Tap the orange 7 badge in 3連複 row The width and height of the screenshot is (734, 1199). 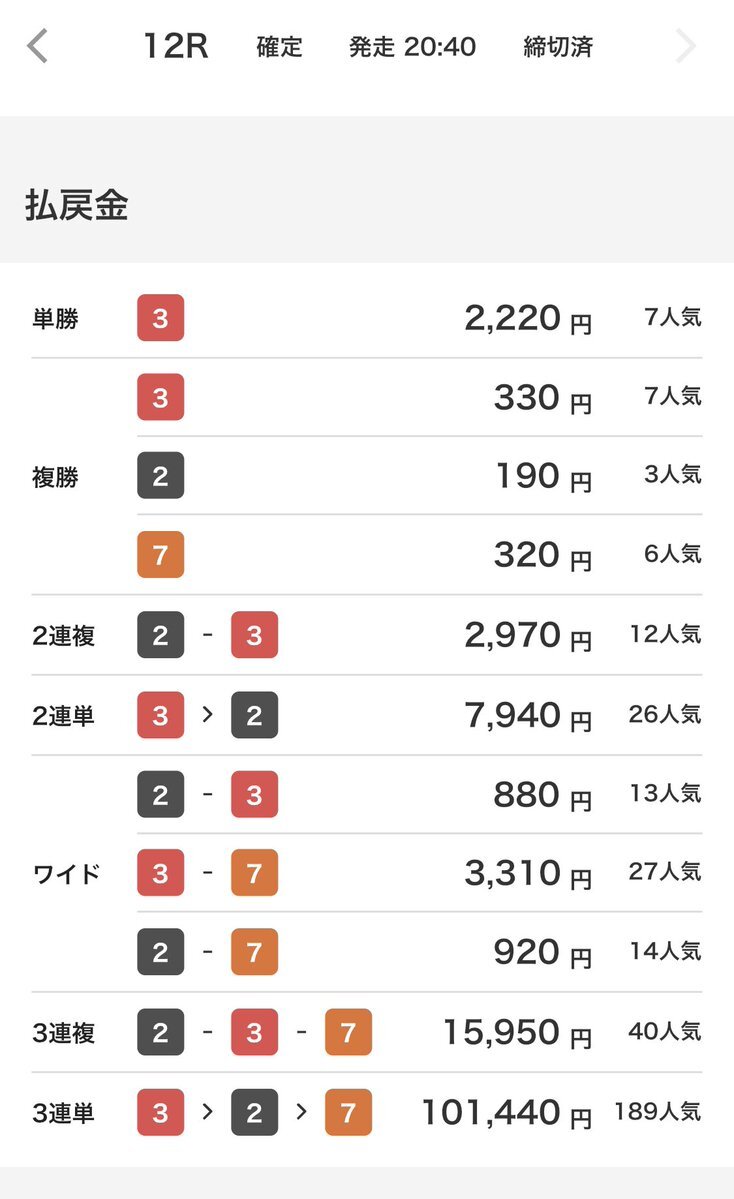[x=349, y=1032]
